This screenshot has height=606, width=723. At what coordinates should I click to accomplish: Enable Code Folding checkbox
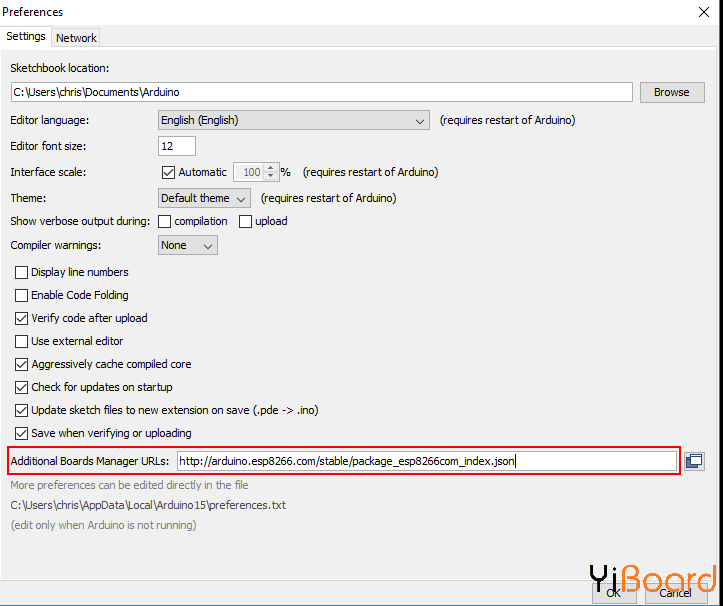pos(22,295)
